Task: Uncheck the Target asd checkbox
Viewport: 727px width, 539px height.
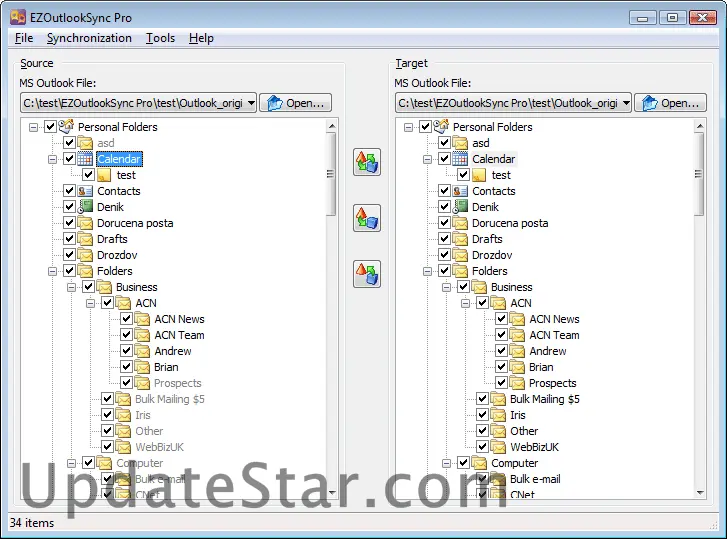Action: [x=444, y=142]
